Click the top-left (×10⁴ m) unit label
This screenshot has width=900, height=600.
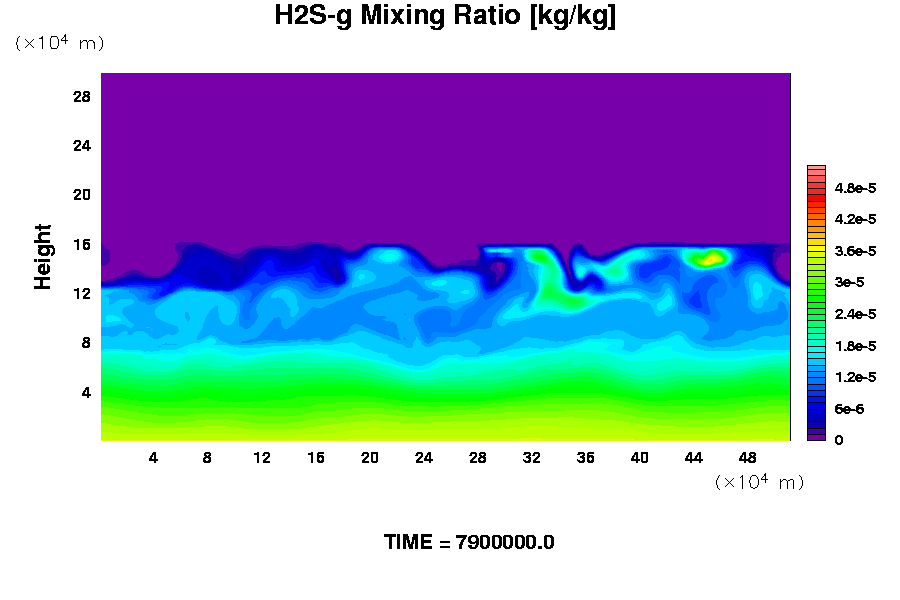point(59,43)
